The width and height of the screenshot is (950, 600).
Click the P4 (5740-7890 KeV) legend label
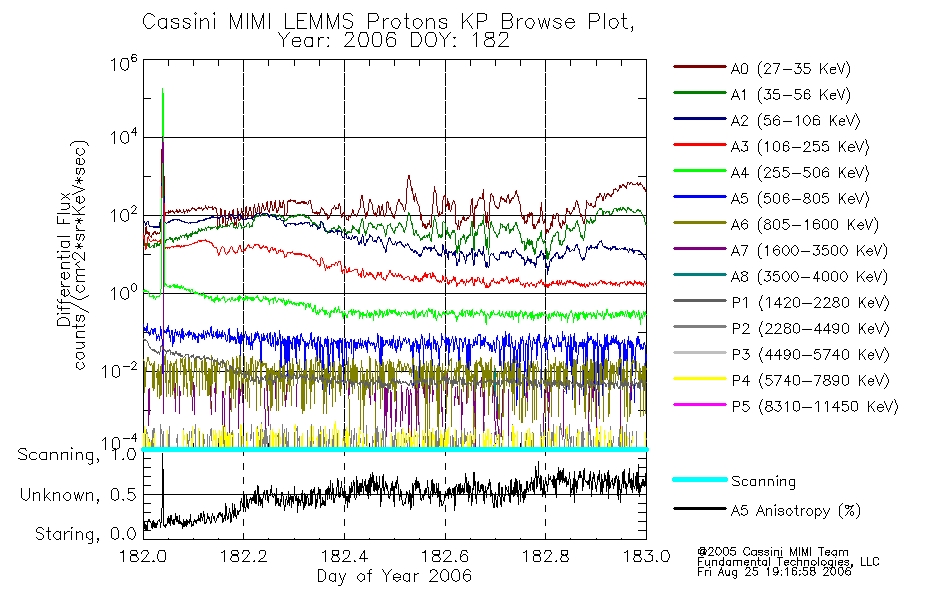[x=810, y=381]
